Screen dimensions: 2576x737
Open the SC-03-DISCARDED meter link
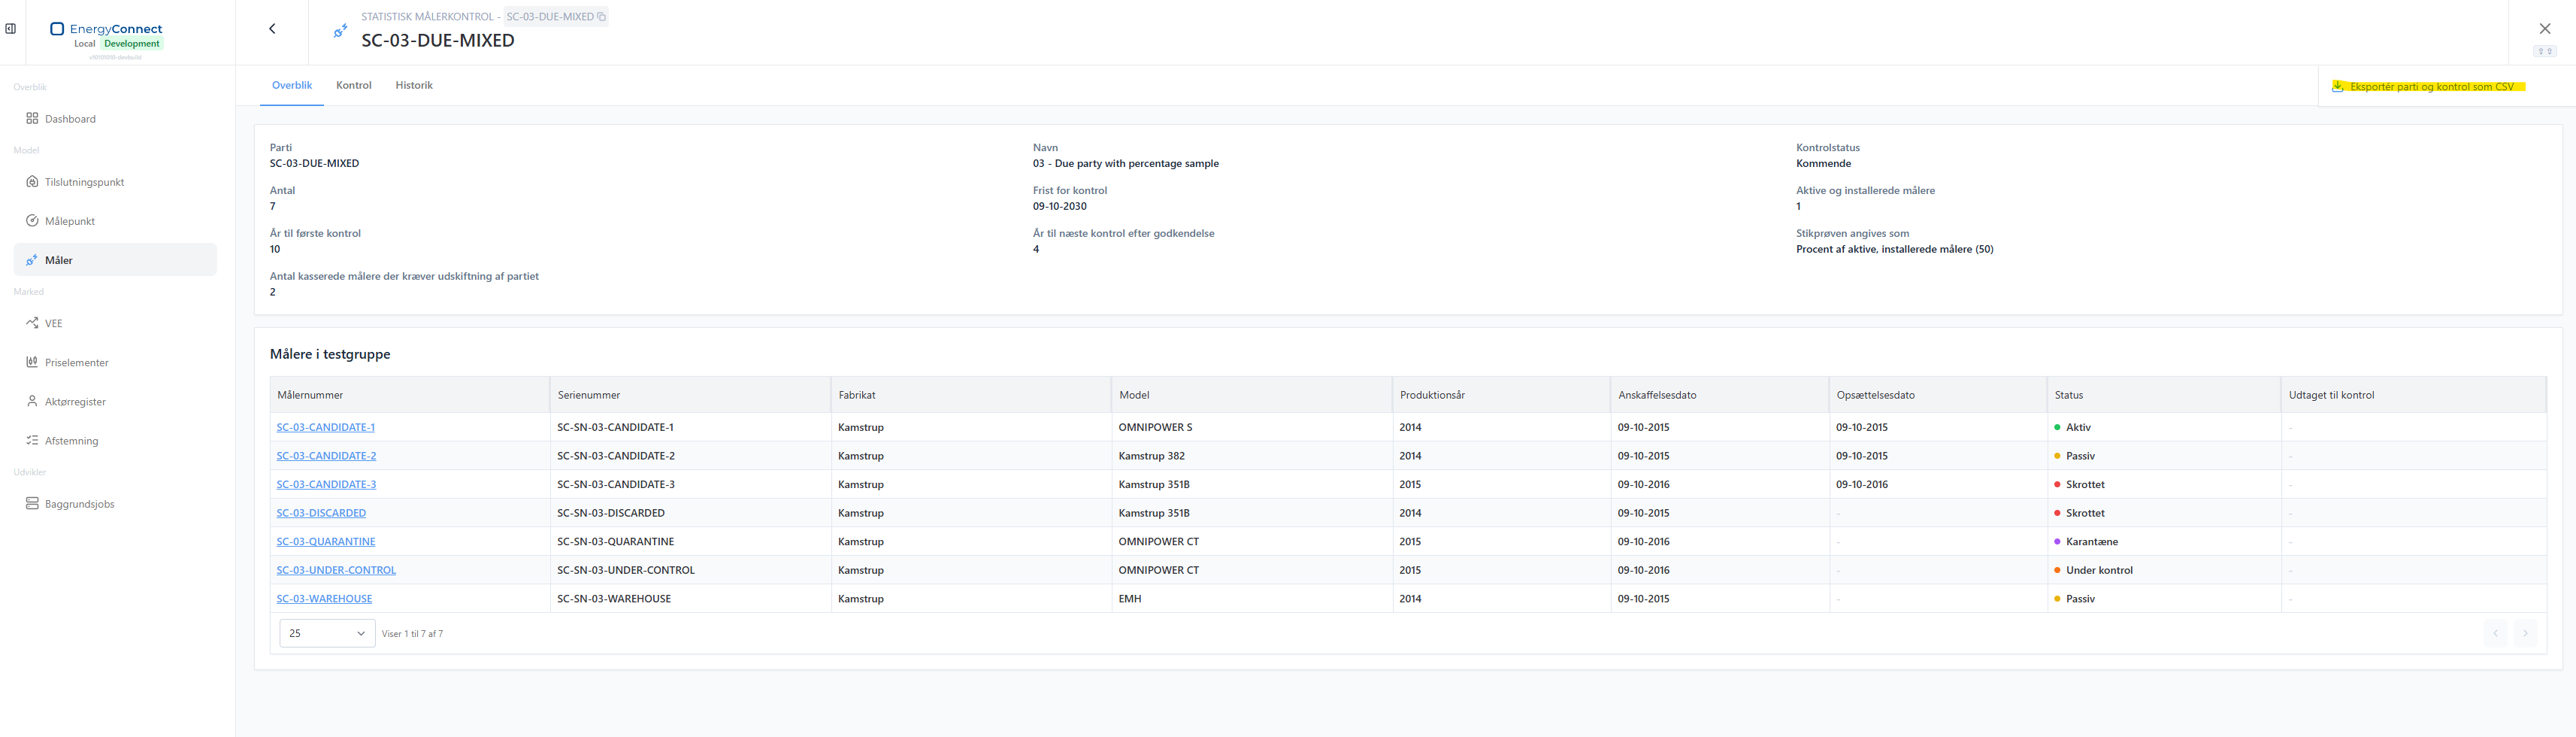tap(321, 513)
